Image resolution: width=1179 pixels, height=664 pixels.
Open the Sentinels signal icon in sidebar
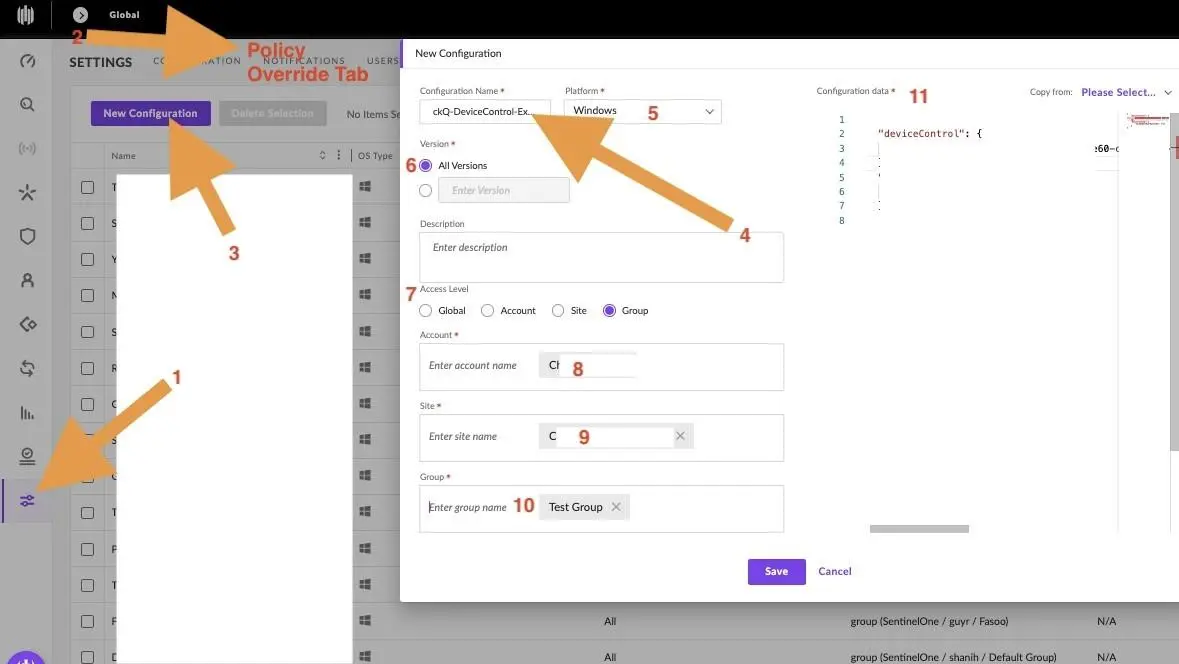pos(27,148)
